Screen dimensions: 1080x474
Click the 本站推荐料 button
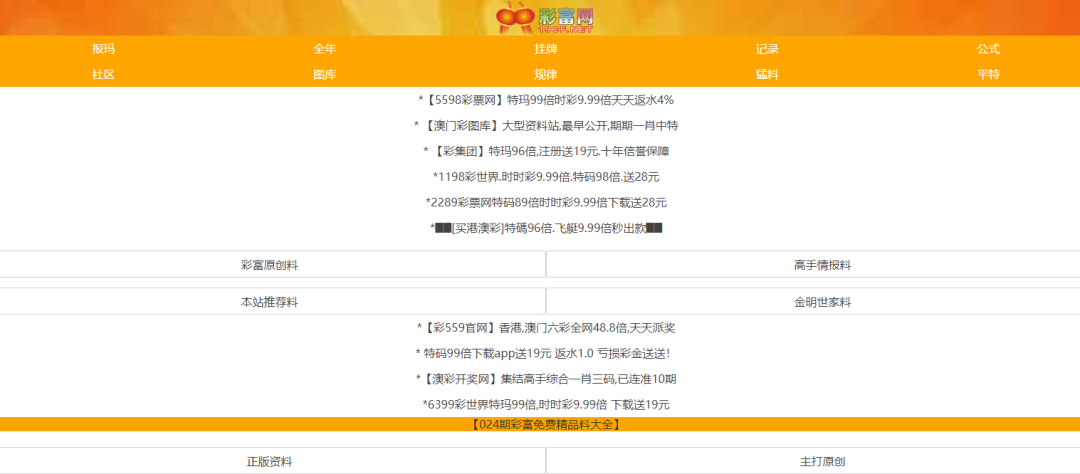[269, 302]
